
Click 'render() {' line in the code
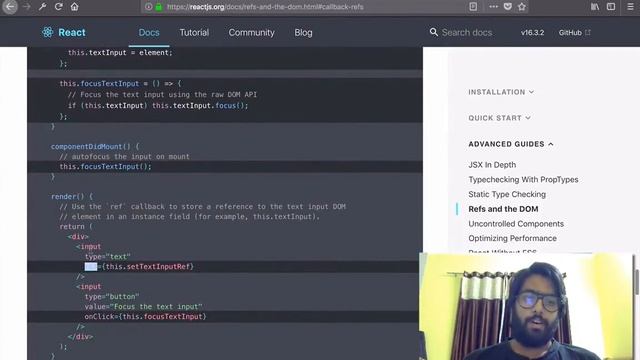pos(72,196)
